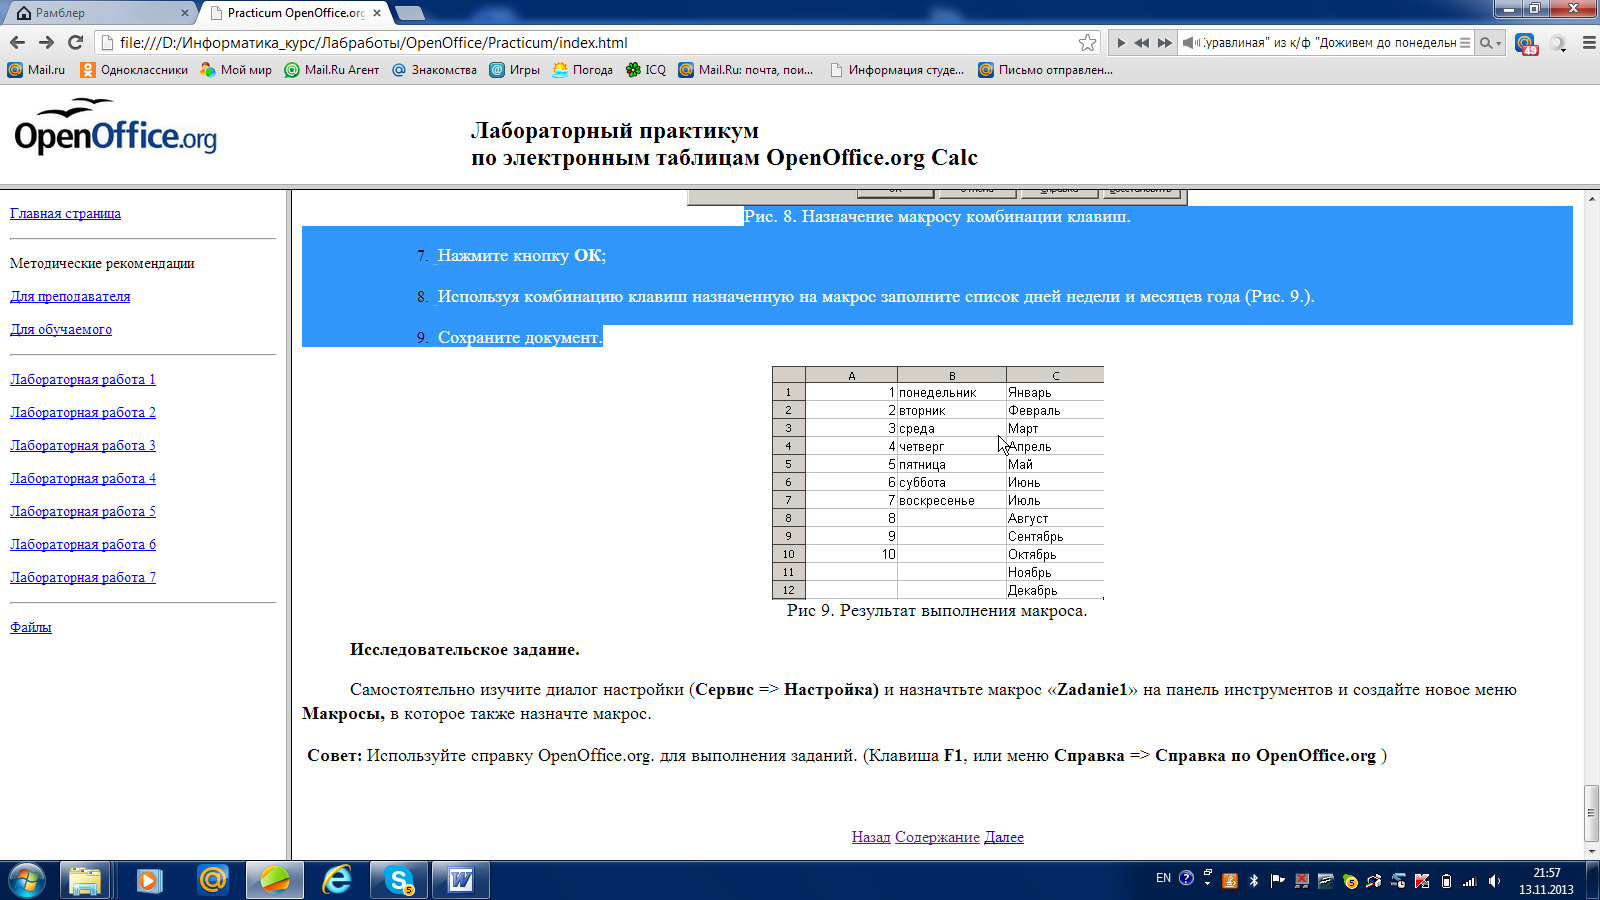The height and width of the screenshot is (900, 1600).
Task: Click the Содержание link at page bottom
Action: (937, 837)
